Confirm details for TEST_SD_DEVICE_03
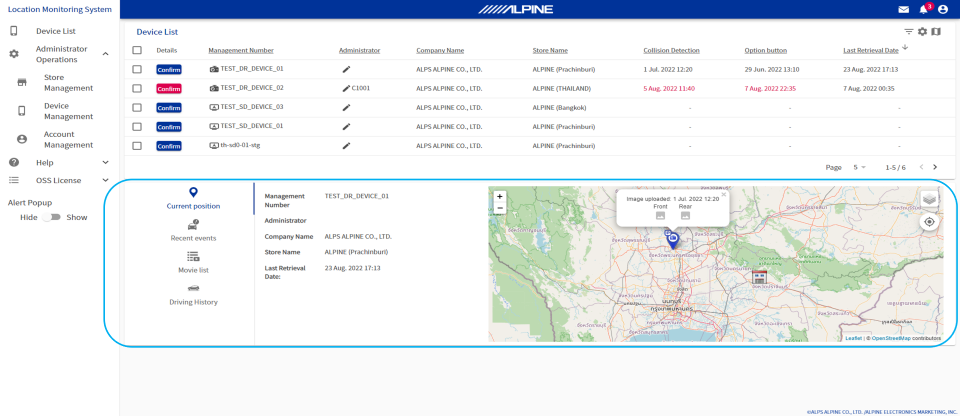 tap(168, 108)
